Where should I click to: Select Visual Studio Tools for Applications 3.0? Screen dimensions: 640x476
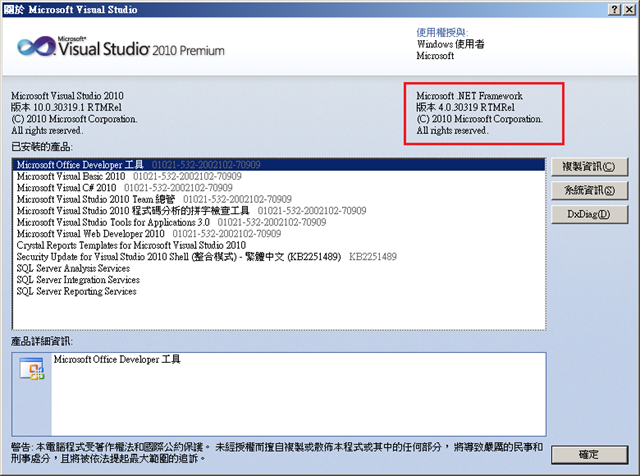pos(279,222)
